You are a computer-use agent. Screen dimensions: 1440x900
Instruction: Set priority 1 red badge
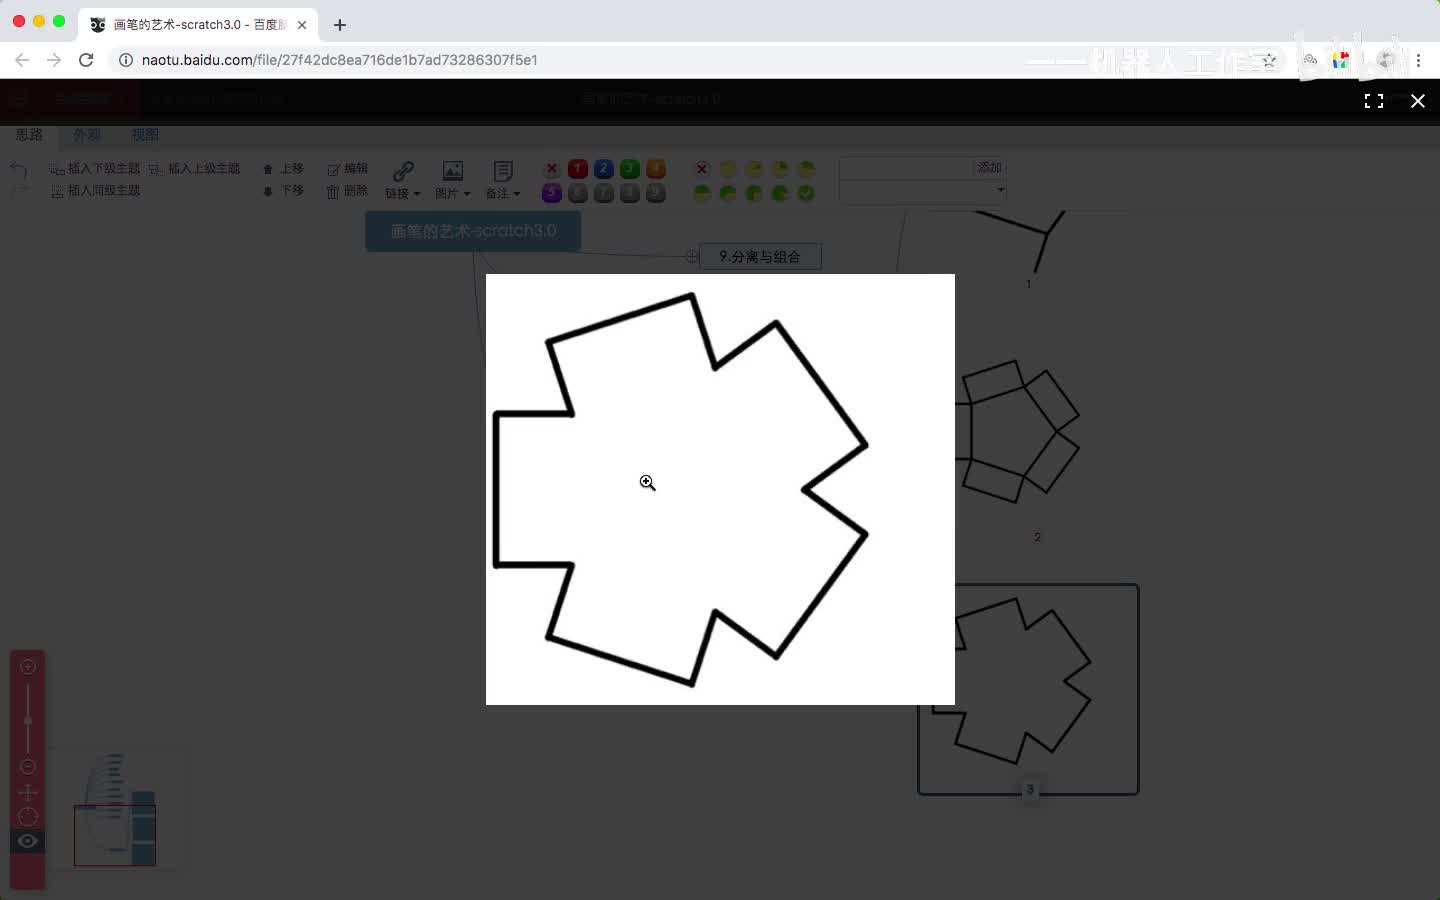tap(578, 169)
